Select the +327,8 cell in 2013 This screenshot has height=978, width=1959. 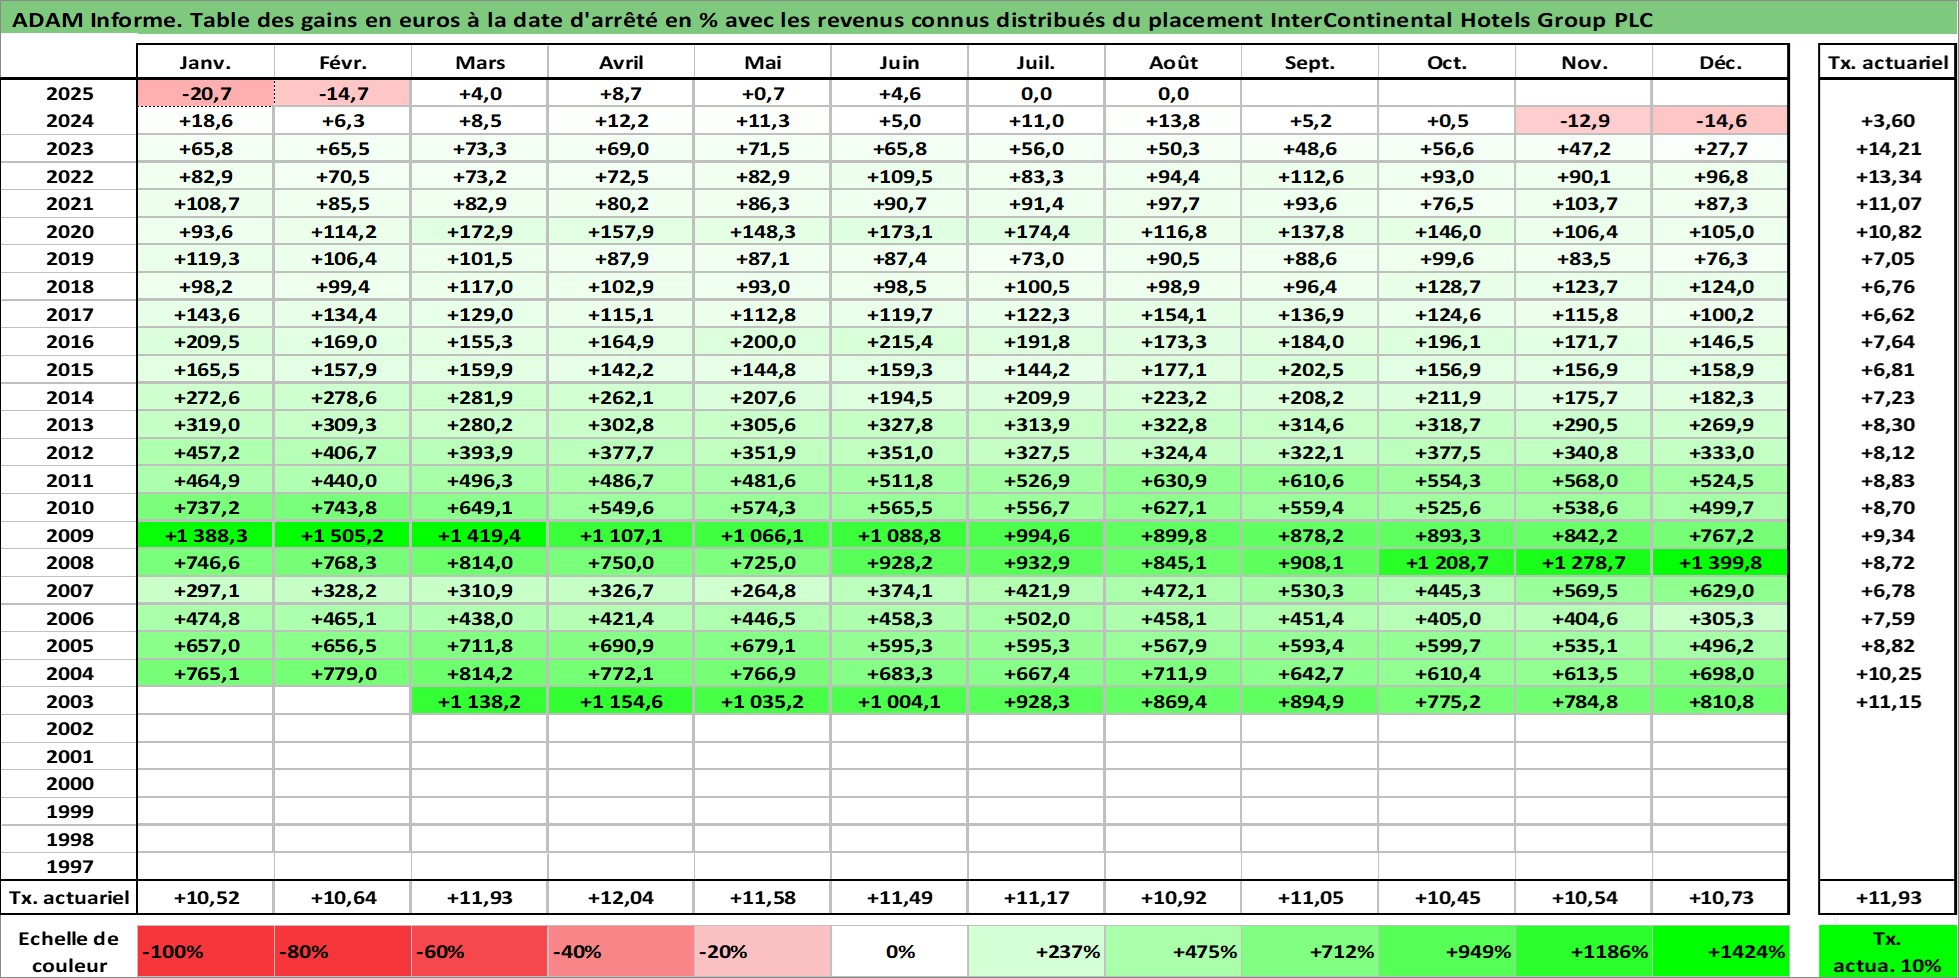[899, 425]
